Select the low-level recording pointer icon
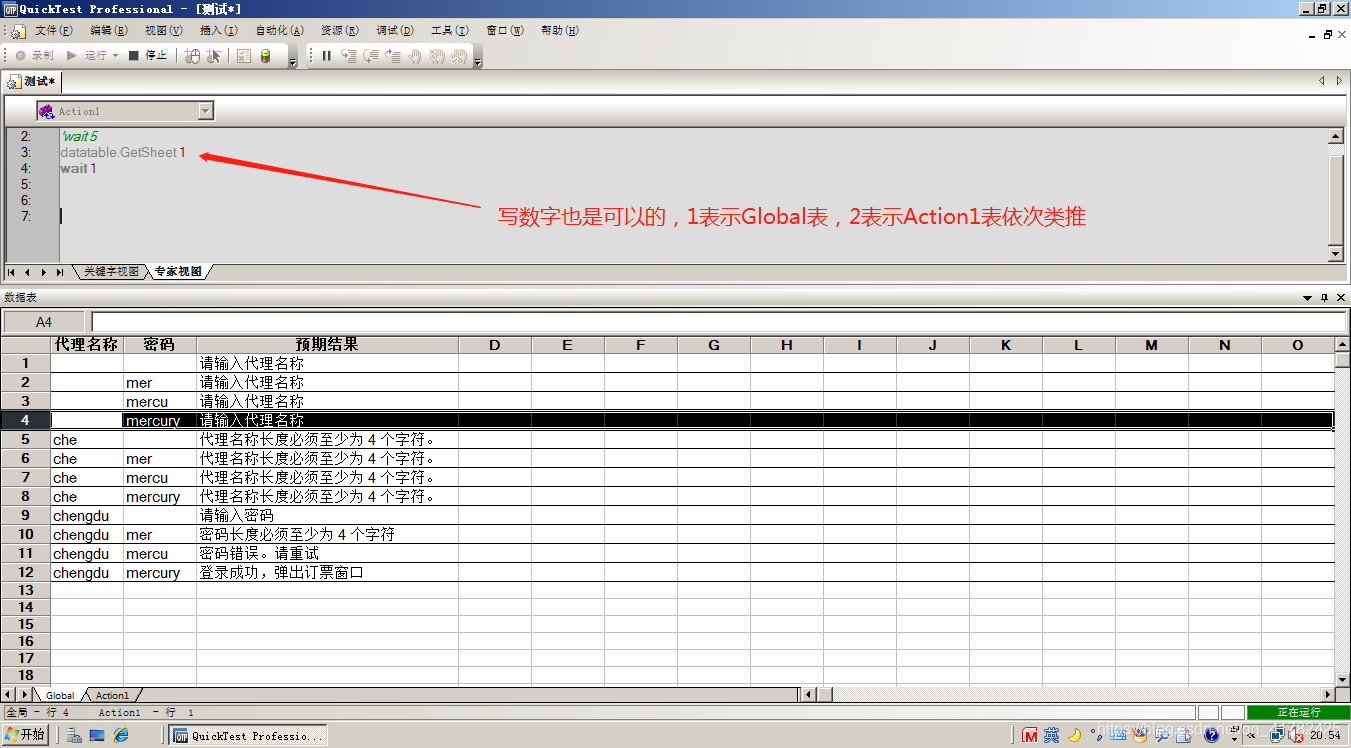1351x748 pixels. tap(214, 56)
